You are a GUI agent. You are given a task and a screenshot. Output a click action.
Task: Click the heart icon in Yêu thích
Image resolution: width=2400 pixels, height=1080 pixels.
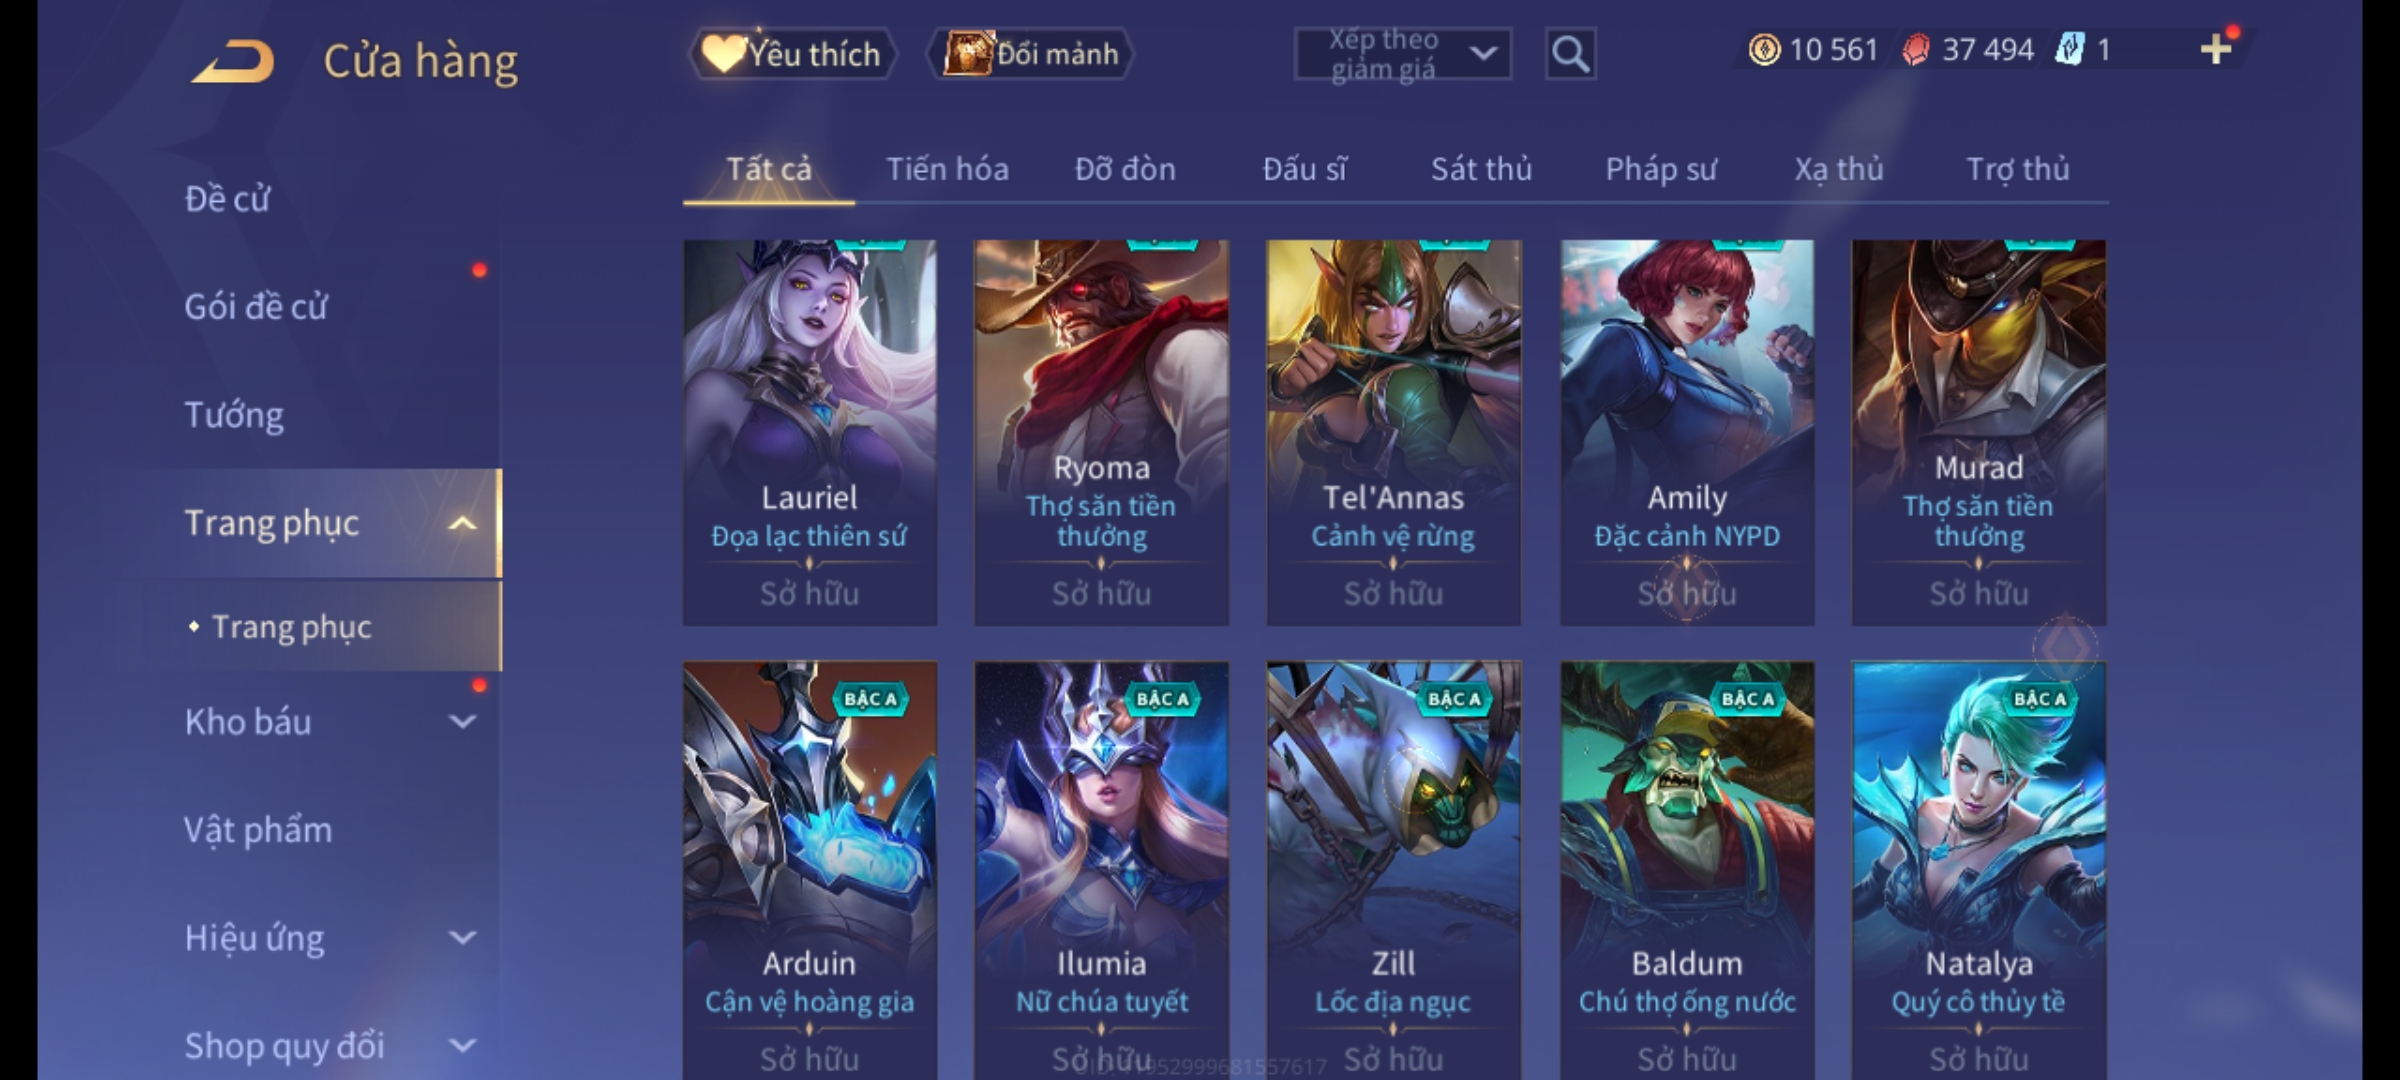pyautogui.click(x=722, y=53)
